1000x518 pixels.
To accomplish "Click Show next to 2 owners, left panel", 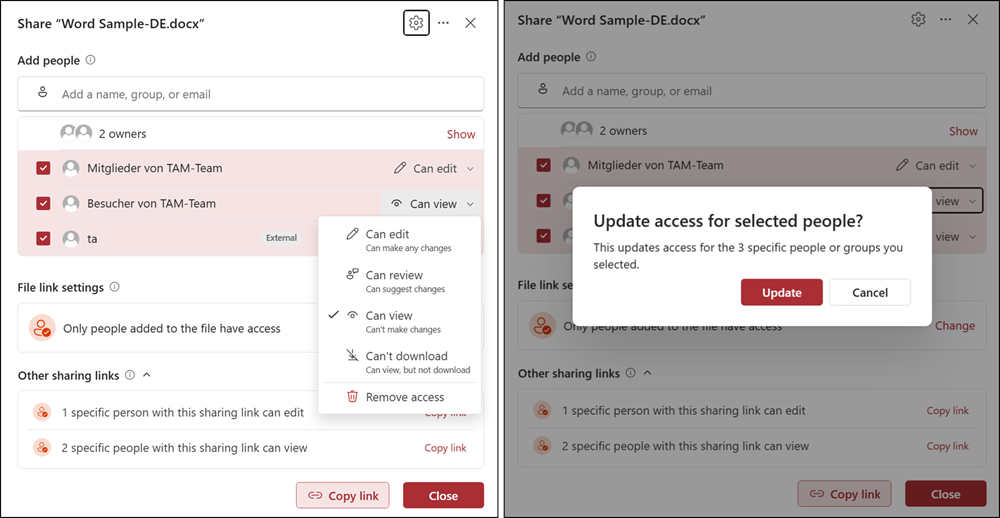I will click(x=460, y=134).
